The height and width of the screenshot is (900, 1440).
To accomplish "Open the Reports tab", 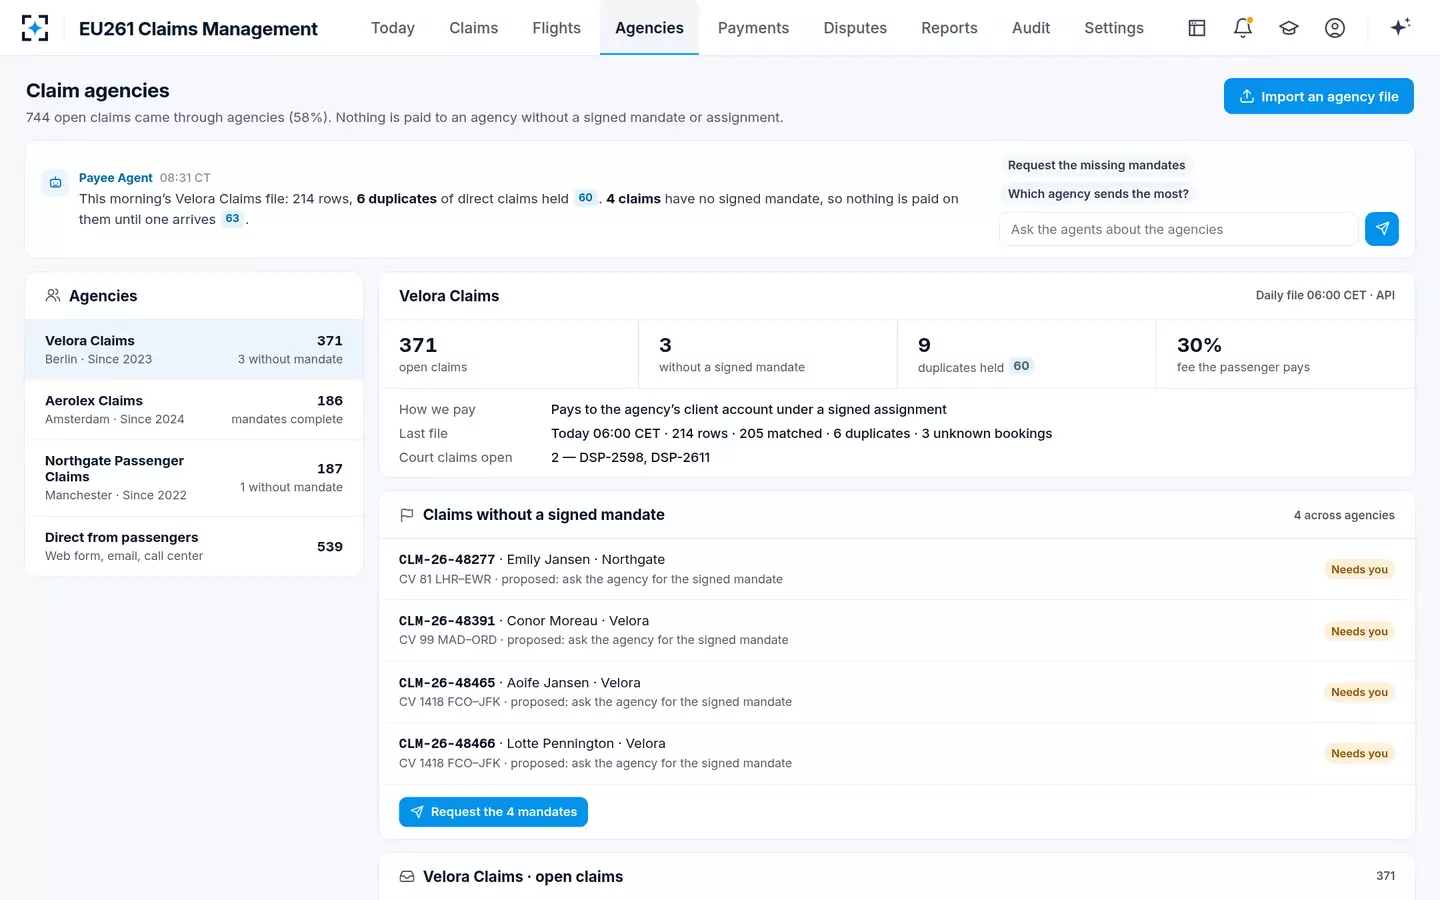I will click(949, 28).
